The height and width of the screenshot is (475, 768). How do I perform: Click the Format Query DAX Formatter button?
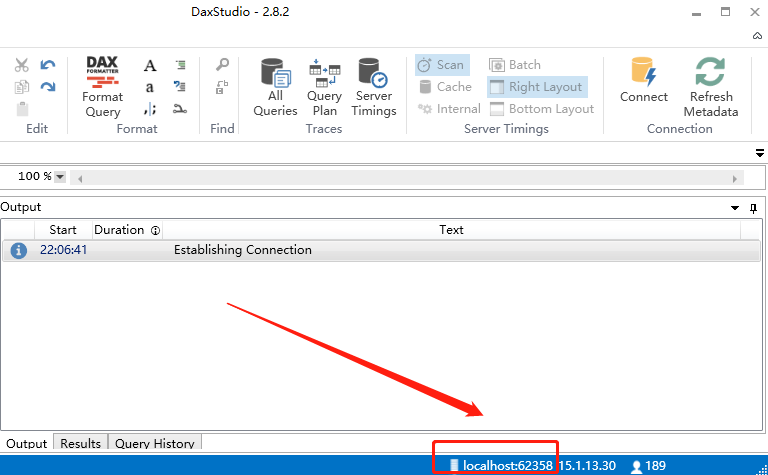coord(102,87)
